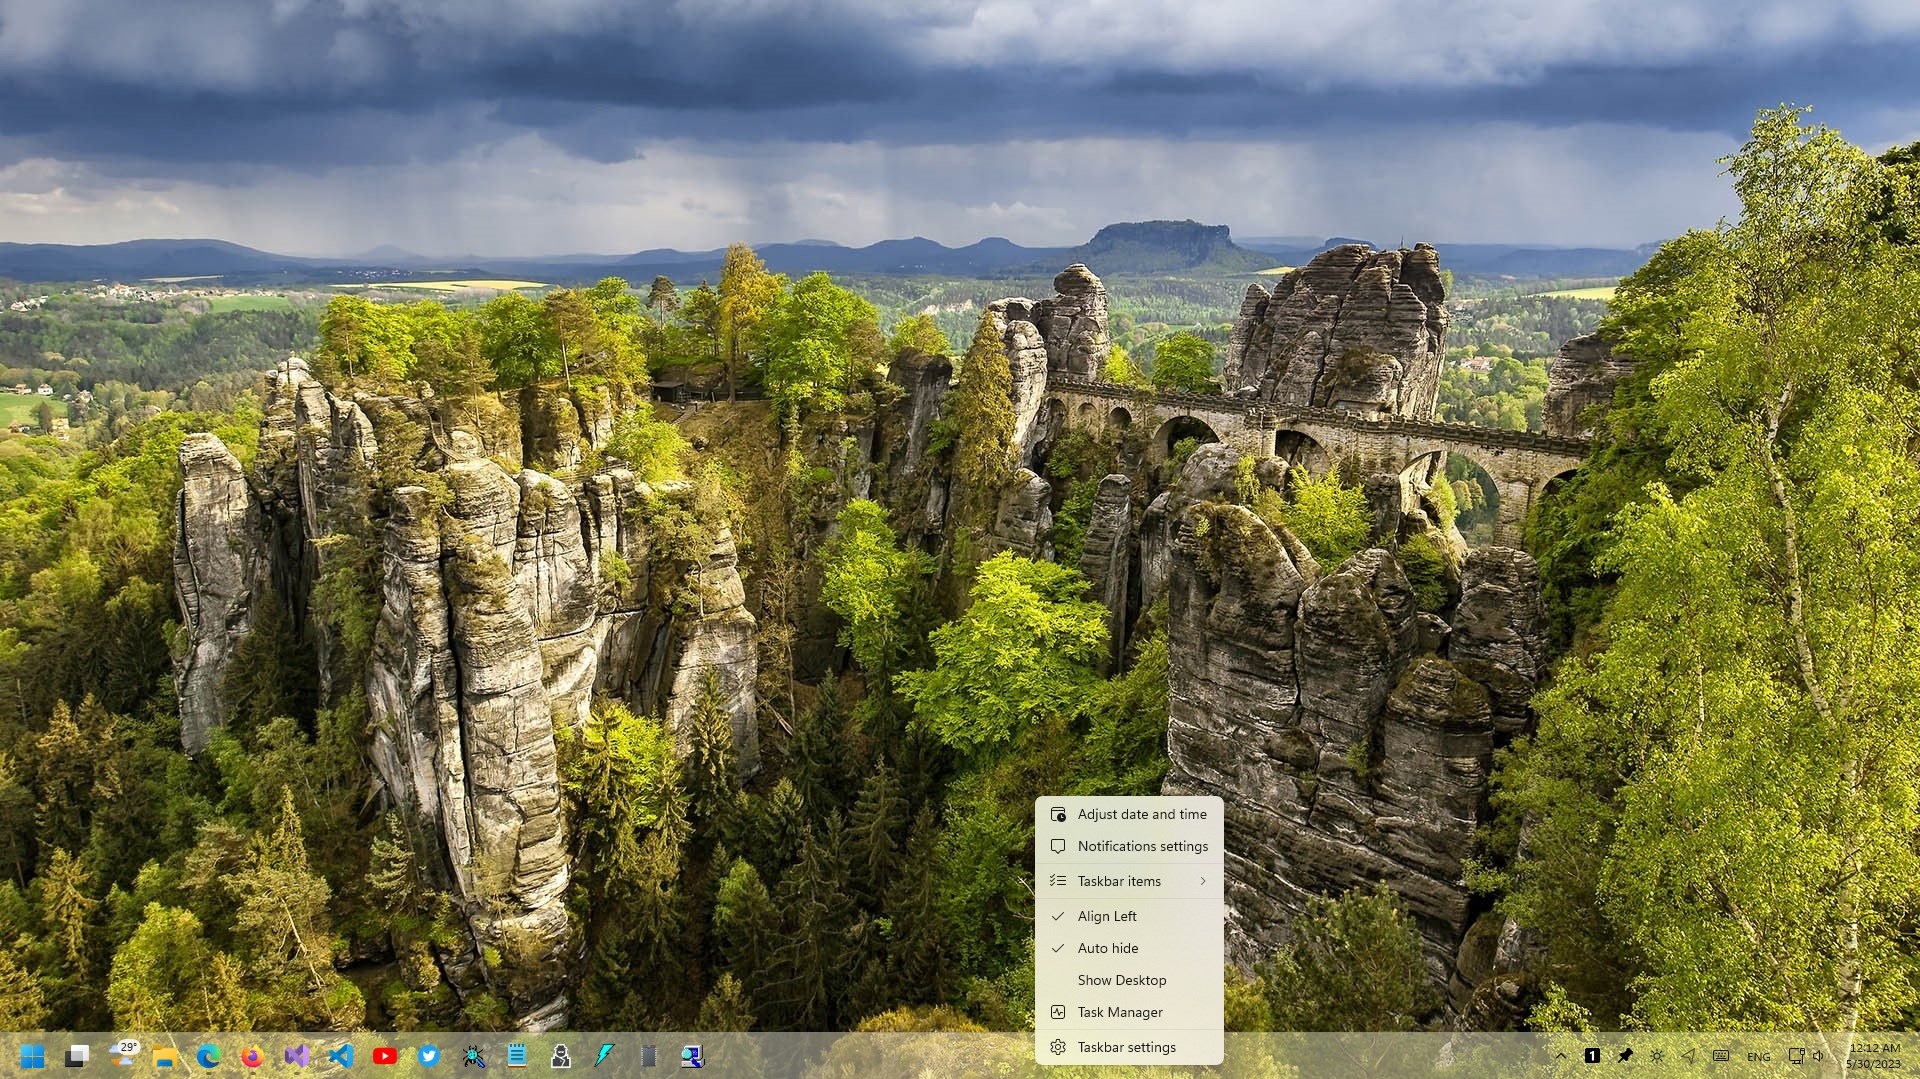Viewport: 1920px width, 1079px height.
Task: Select Show Desktop in the menu
Action: (x=1129, y=981)
